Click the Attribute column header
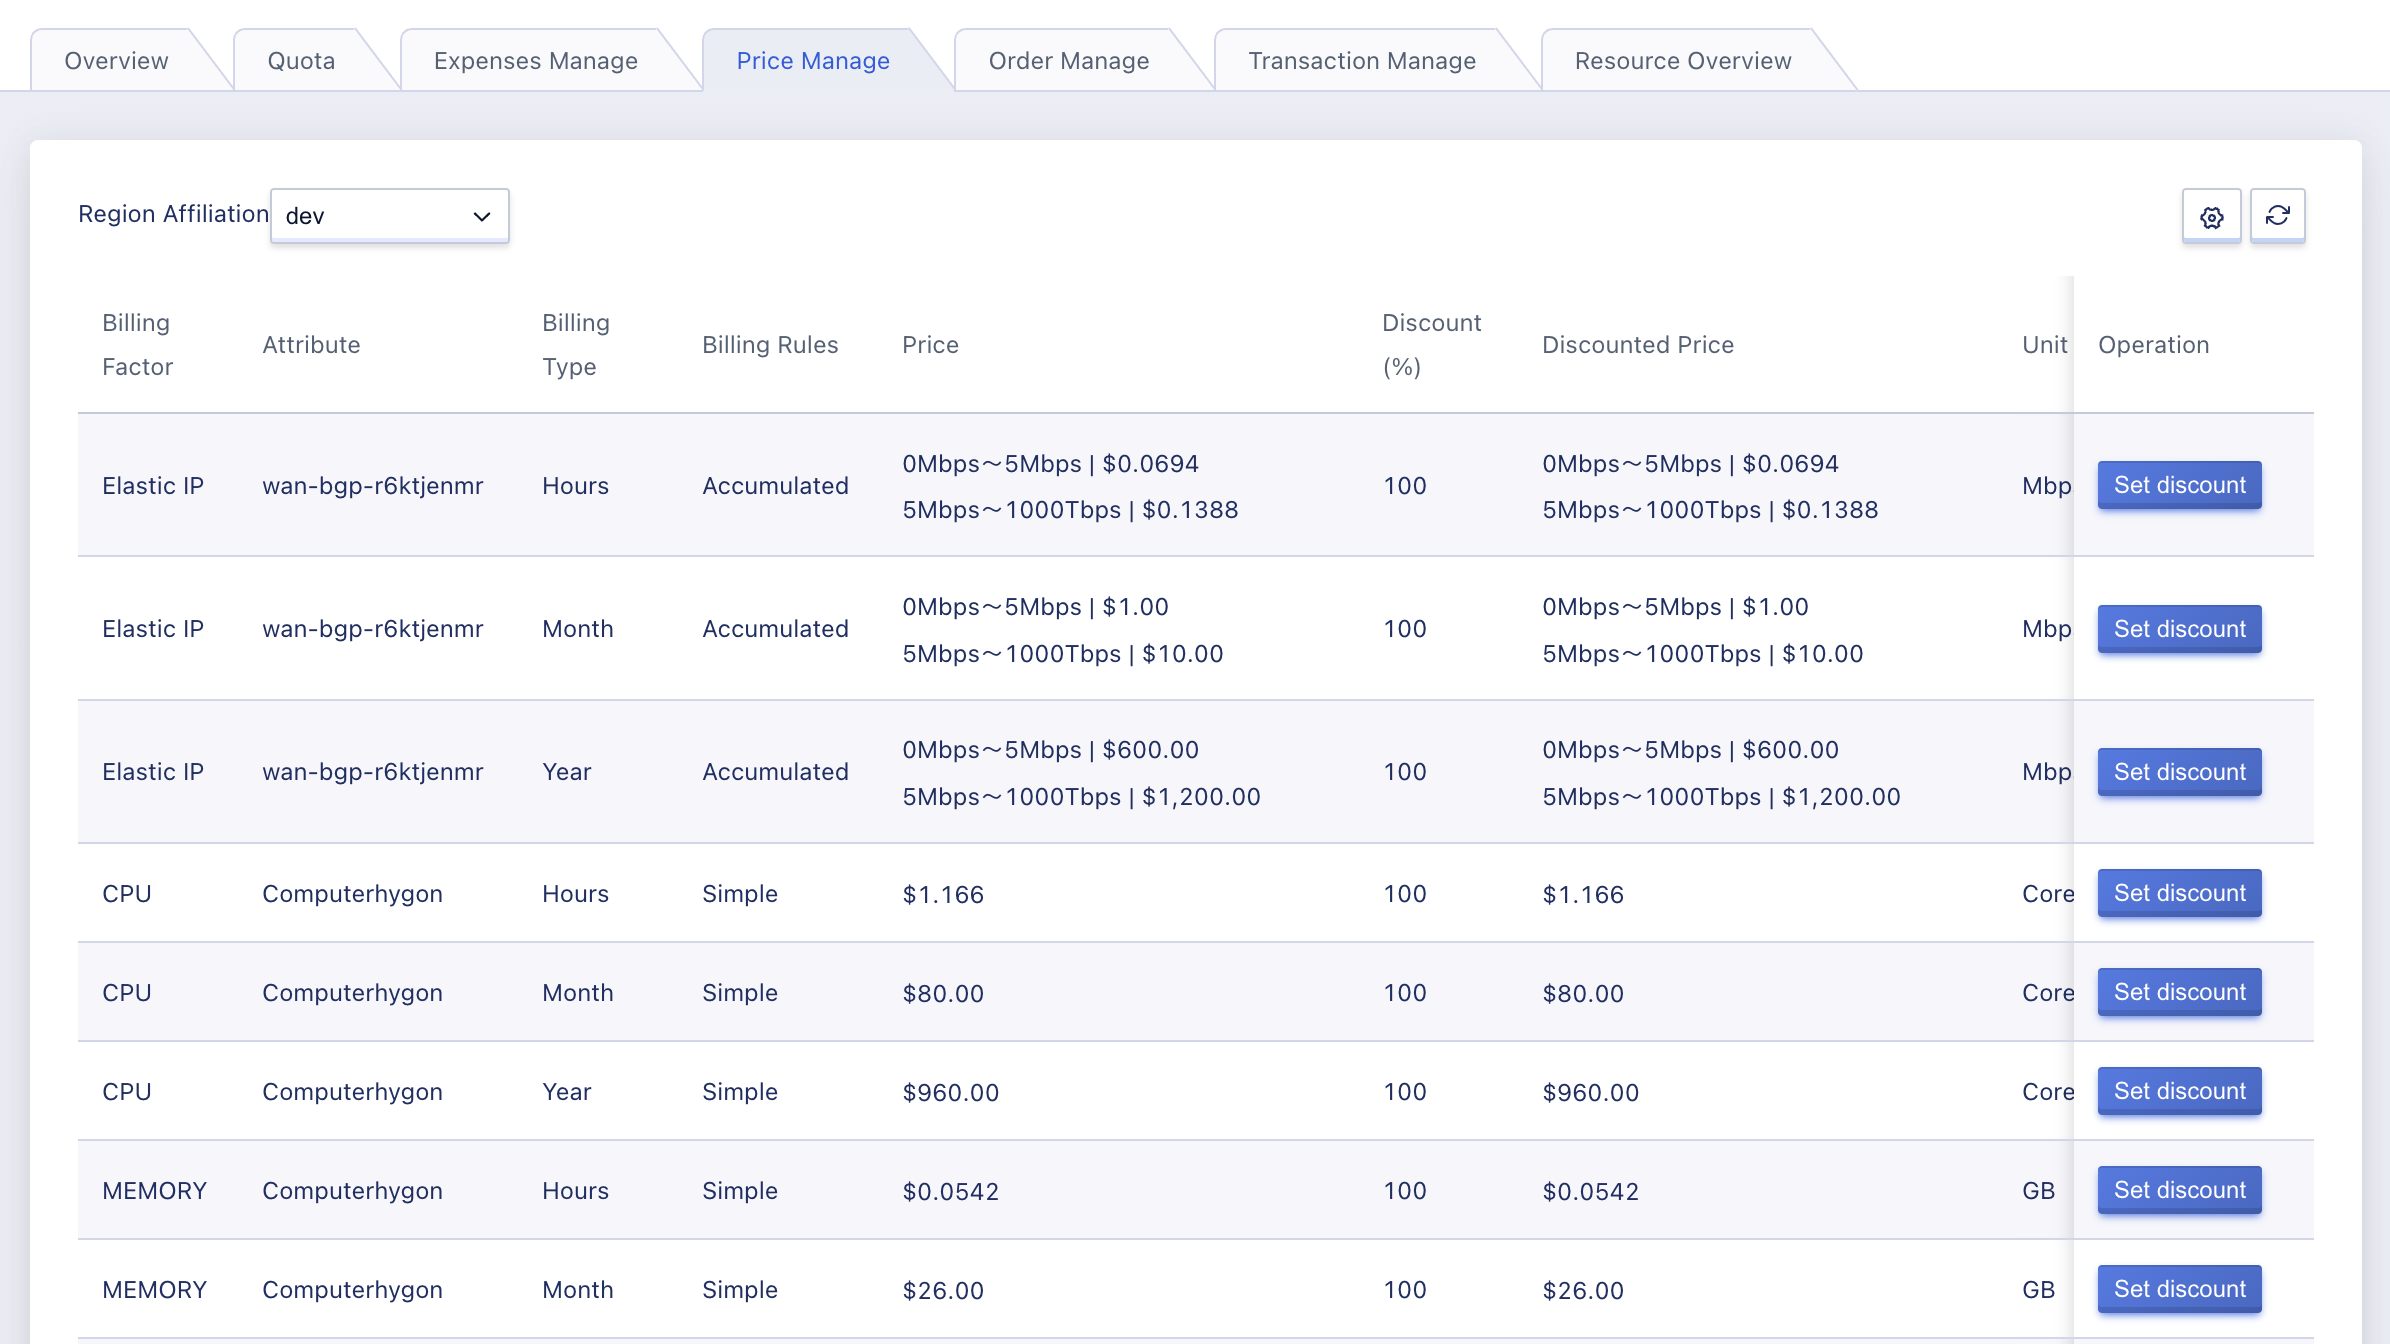Viewport: 2390px width, 1344px height. click(x=311, y=345)
